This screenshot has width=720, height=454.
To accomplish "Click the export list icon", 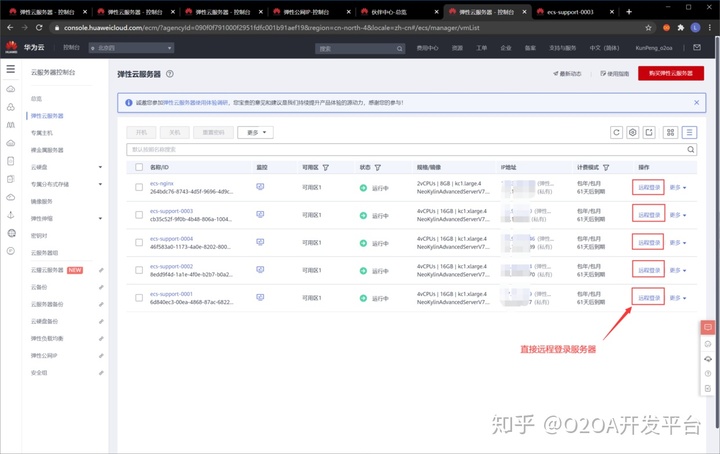I will coord(649,132).
